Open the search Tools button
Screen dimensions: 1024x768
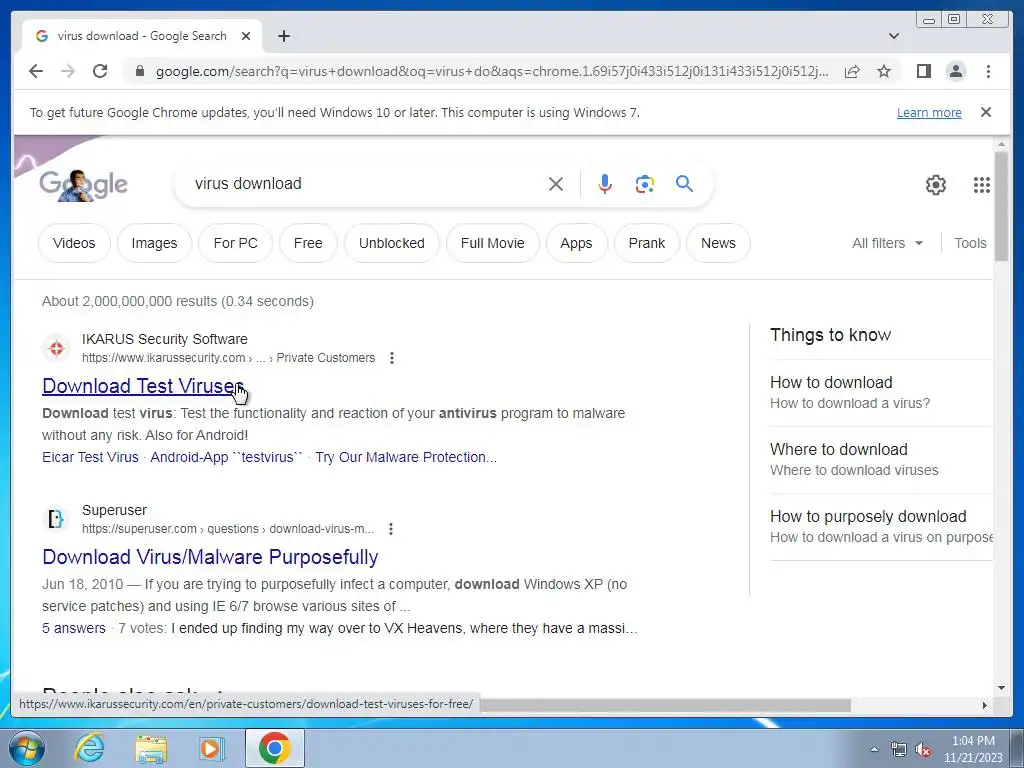tap(970, 243)
